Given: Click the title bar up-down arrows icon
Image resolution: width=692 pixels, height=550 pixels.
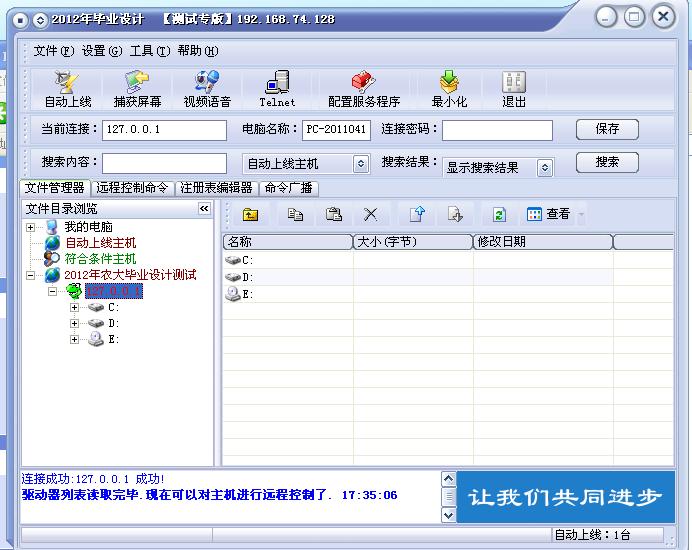Looking at the screenshot, I should pyautogui.click(x=40, y=20).
